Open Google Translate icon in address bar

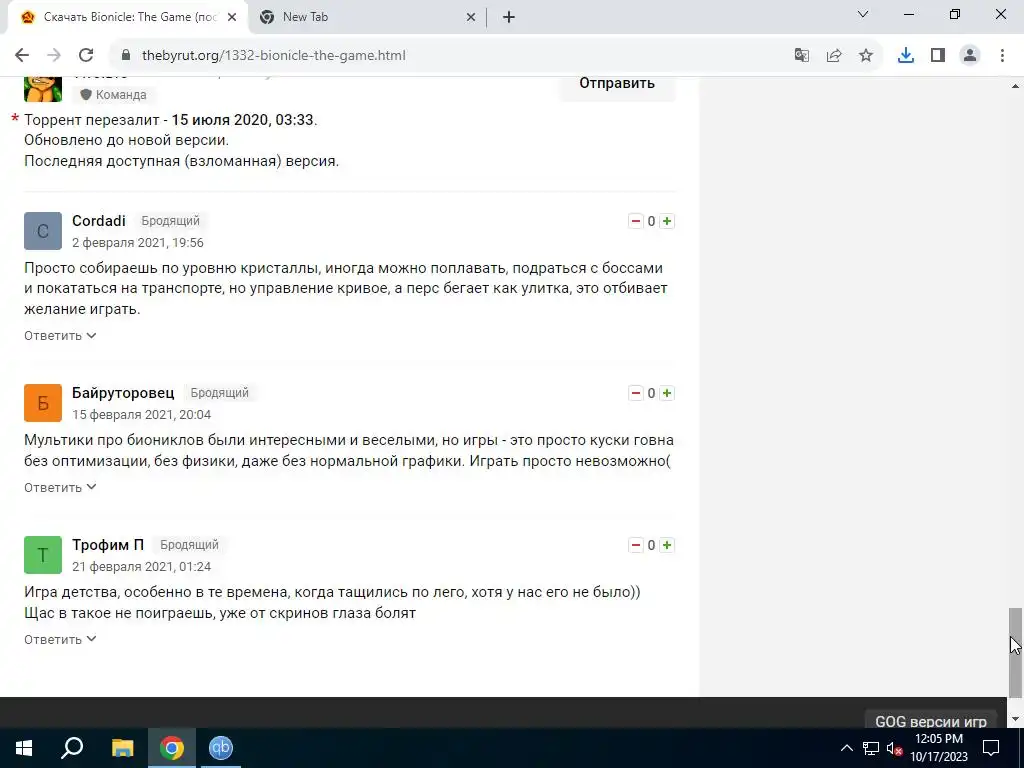801,56
